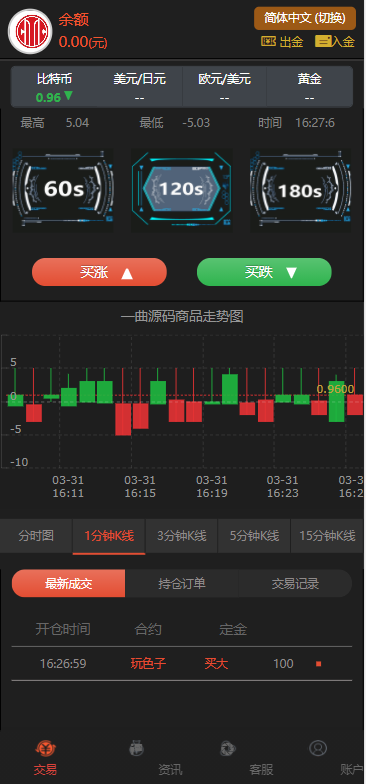Viewport: 366px width, 784px height.
Task: Switch chart to 1分钟K线
Action: (109, 536)
